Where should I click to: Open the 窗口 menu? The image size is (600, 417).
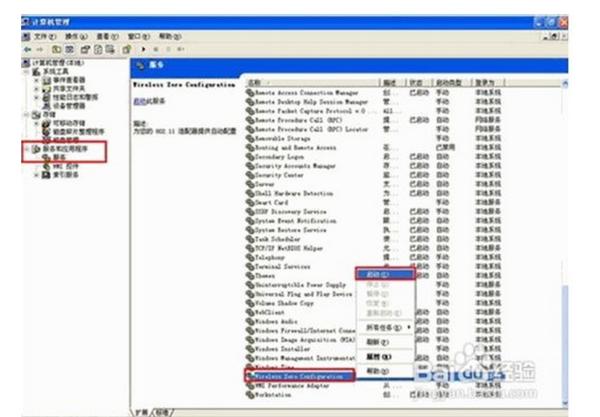pyautogui.click(x=139, y=37)
